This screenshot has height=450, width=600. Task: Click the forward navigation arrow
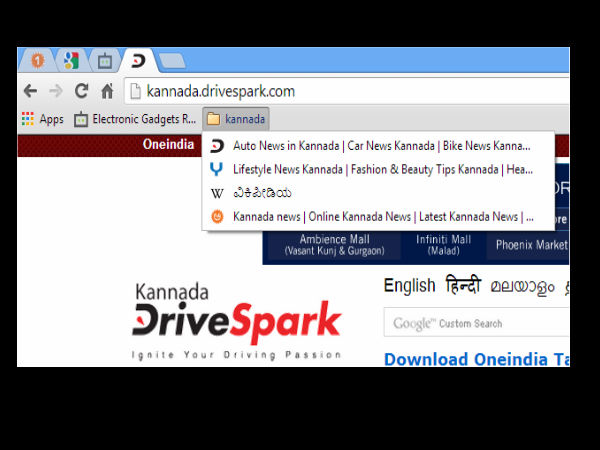(x=56, y=91)
